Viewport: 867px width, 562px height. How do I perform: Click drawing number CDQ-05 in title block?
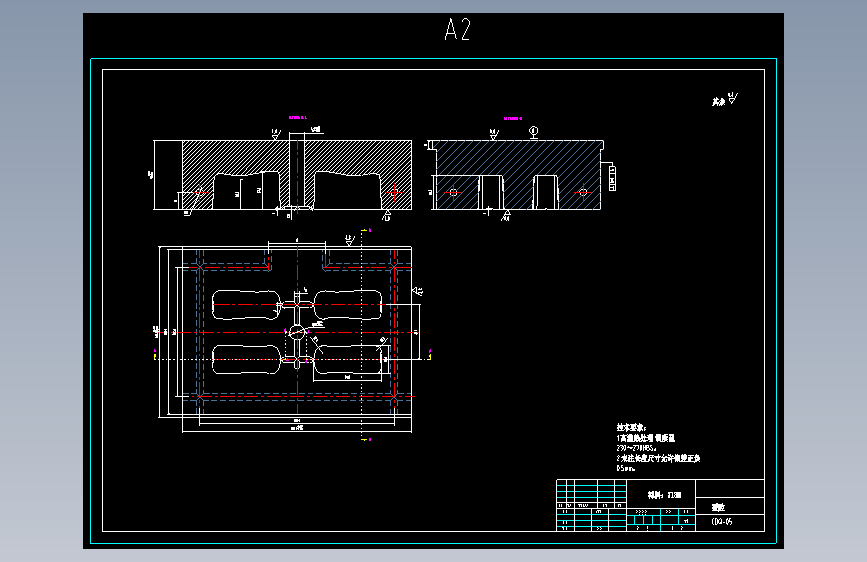(x=722, y=522)
